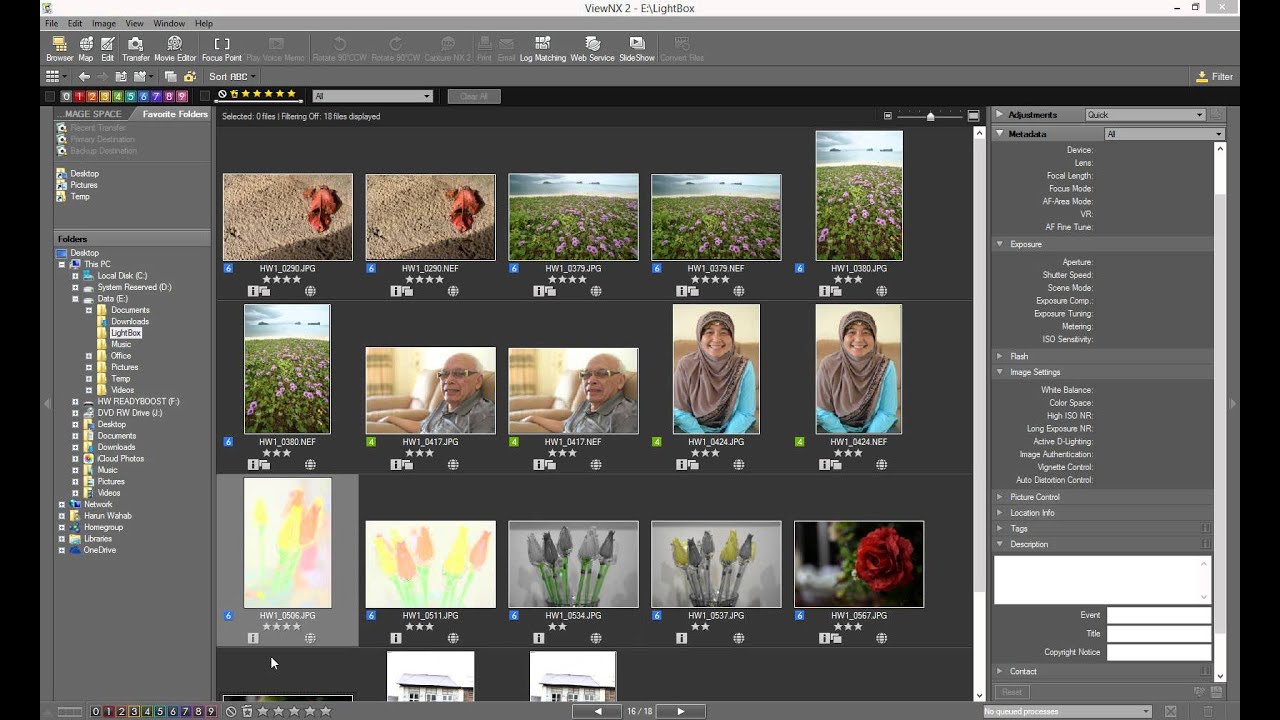Switch to the Map view
This screenshot has height=720, width=1280.
pyautogui.click(x=86, y=49)
